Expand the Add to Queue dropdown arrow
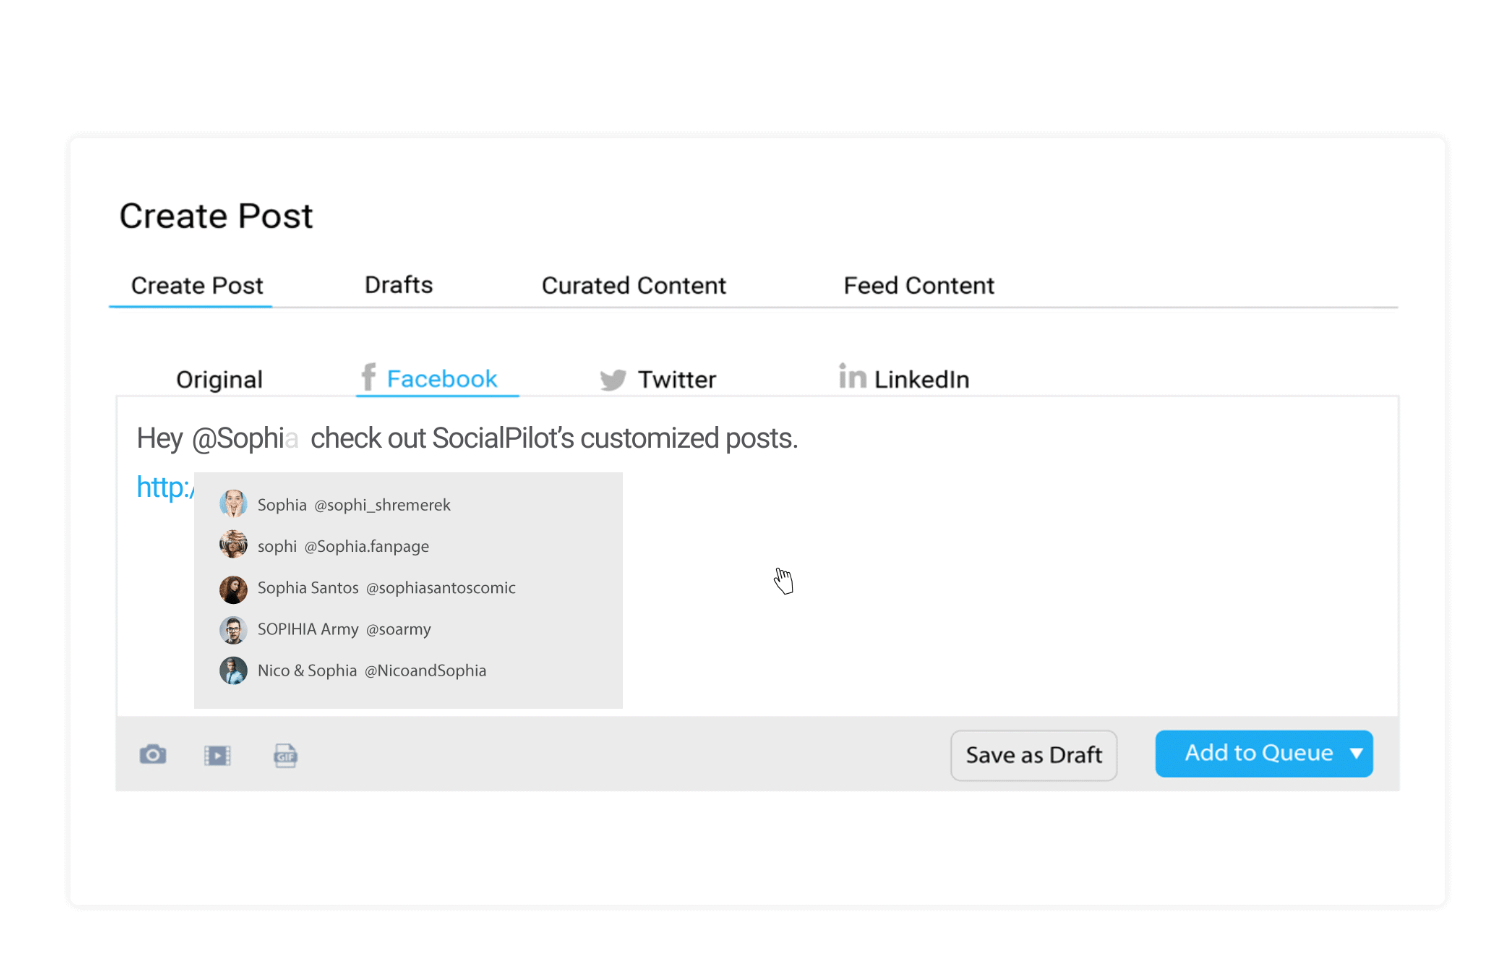1498x953 pixels. tap(1356, 754)
